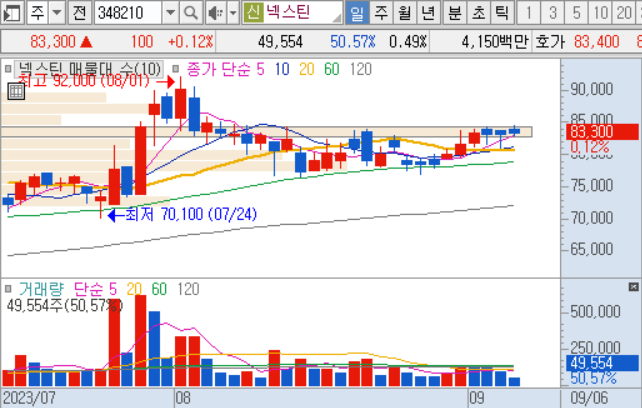The width and height of the screenshot is (642, 408).
Task: Click square marker beside 넥스틴 매물대 label
Action: pos(8,69)
